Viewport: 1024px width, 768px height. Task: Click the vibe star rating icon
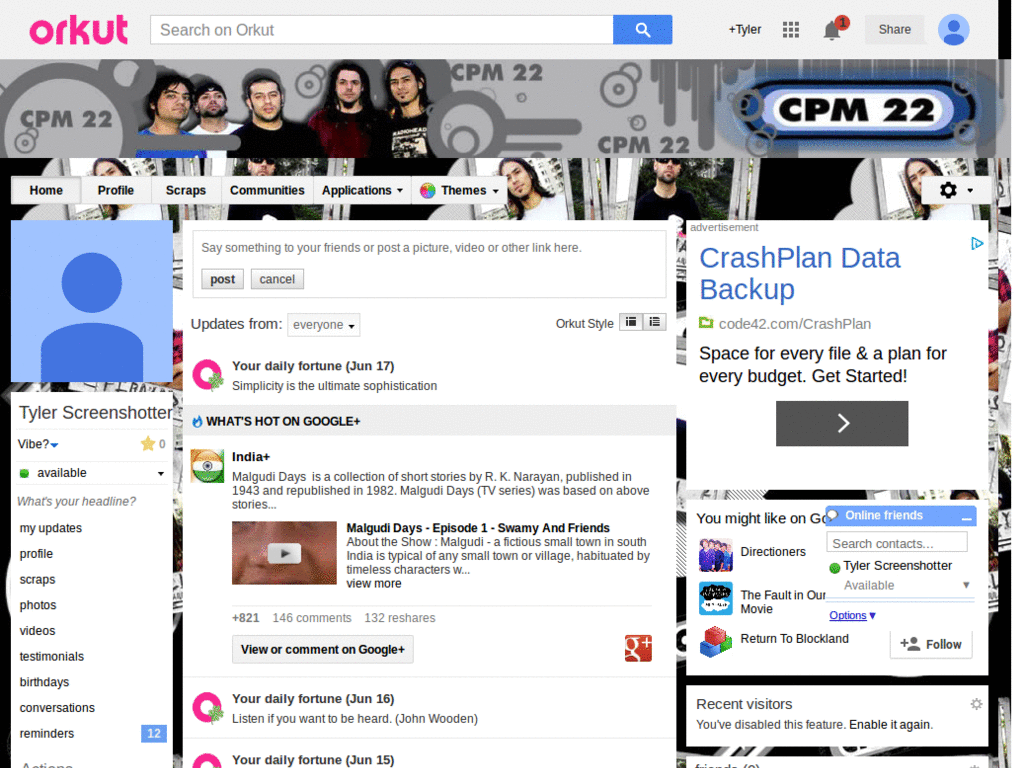coord(148,444)
